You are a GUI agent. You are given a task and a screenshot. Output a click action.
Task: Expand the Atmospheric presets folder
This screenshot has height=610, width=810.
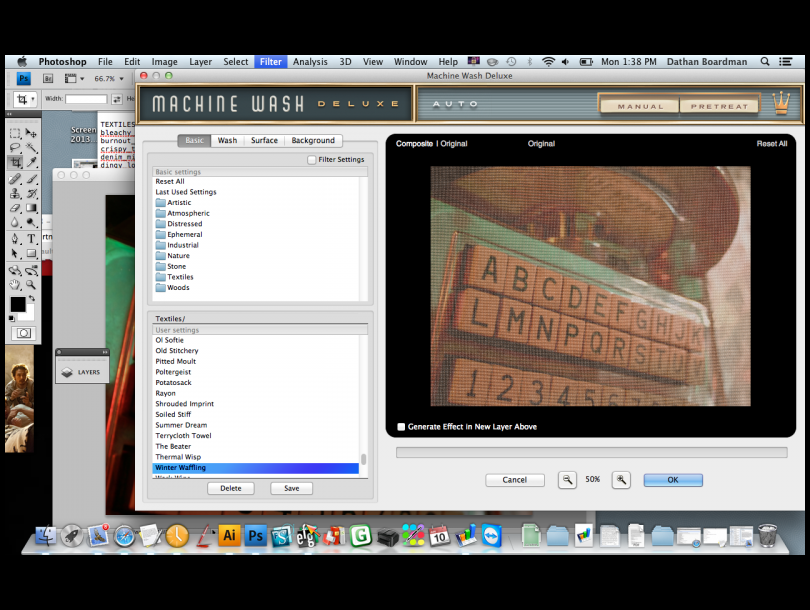pos(182,213)
